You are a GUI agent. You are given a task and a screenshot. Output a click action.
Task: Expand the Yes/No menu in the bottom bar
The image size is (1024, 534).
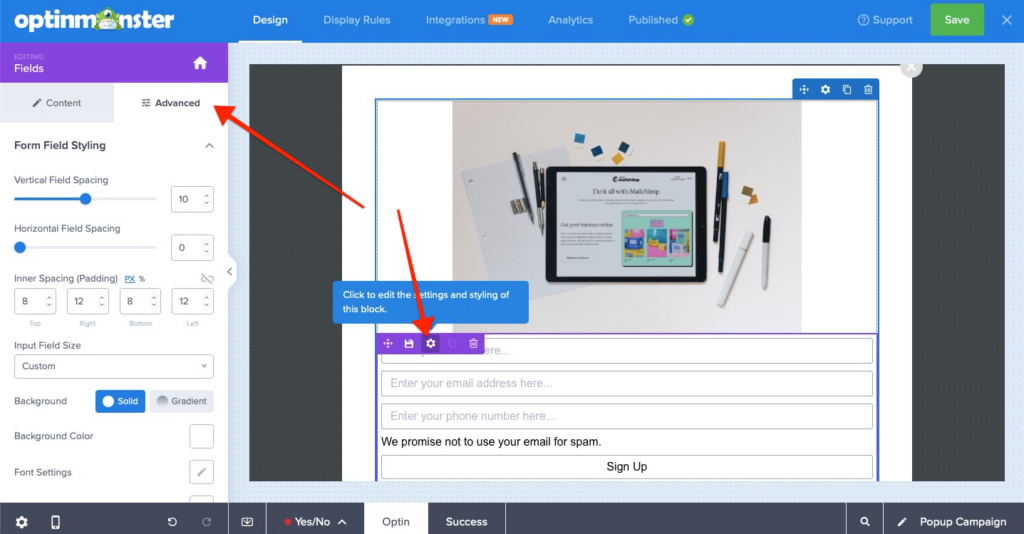314,522
